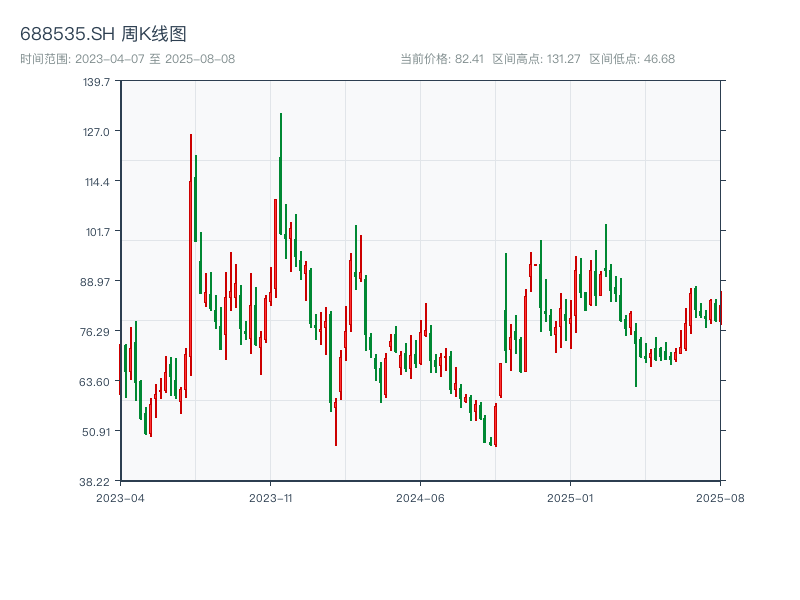This screenshot has width=800, height=600.
Task: Select the 76.29 y-axis price label
Action: (x=96, y=332)
